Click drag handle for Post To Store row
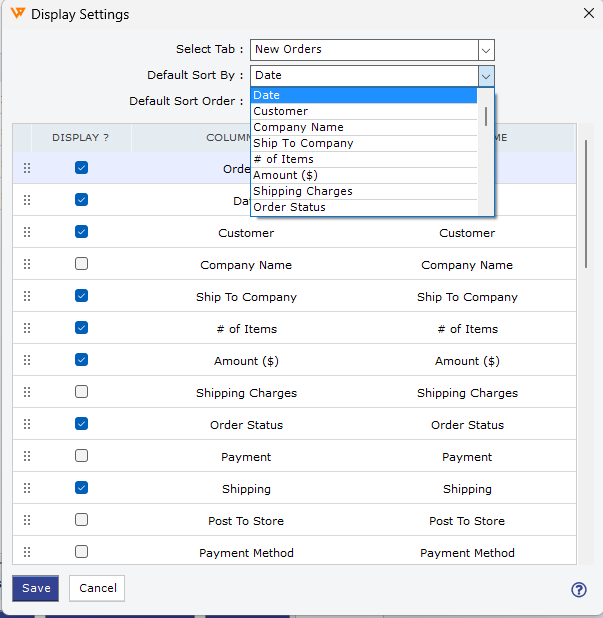The image size is (603, 618). click(x=27, y=520)
